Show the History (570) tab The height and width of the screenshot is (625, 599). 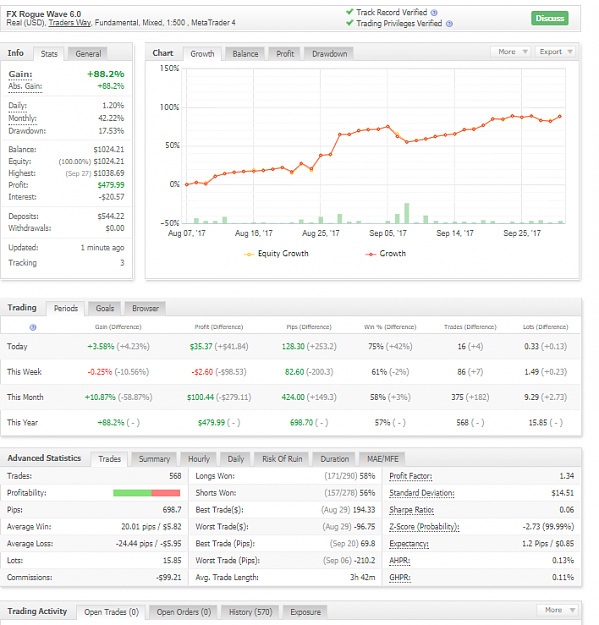tap(250, 612)
